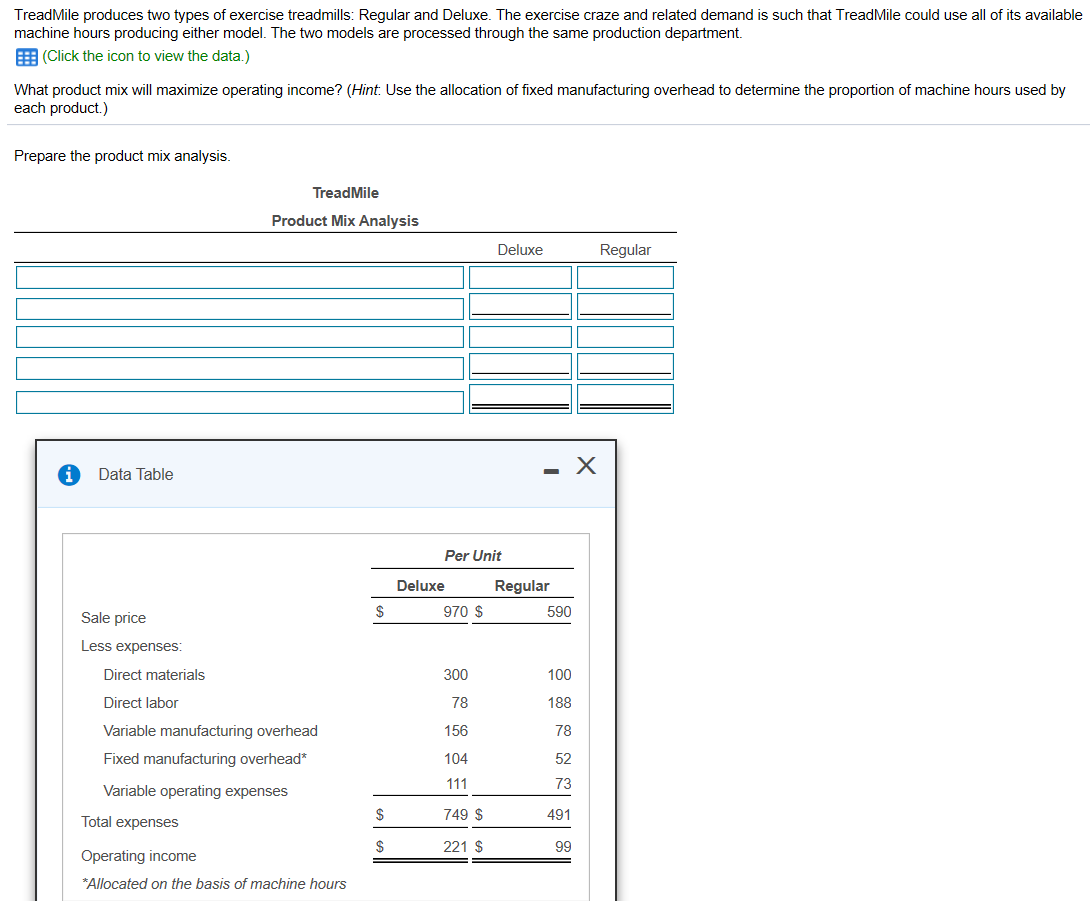
Task: Click 'Deluxe' header in Product Mix Analysis
Action: tap(520, 250)
